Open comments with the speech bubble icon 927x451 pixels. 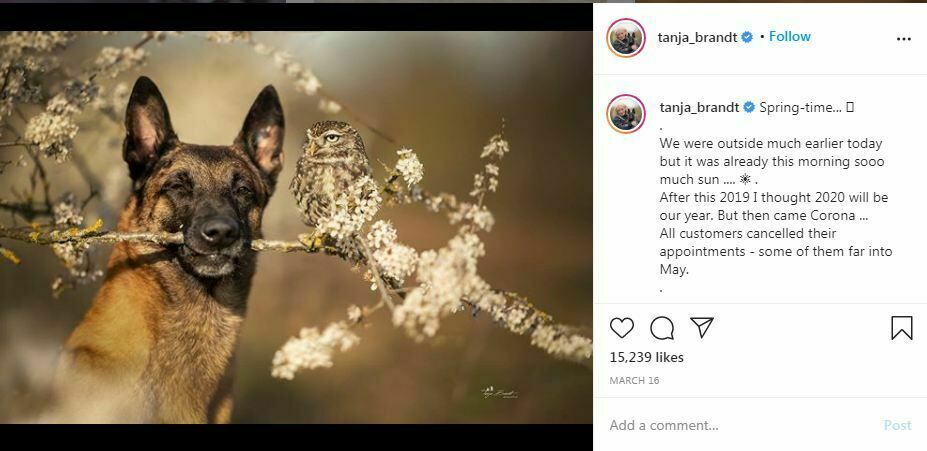pyautogui.click(x=662, y=328)
